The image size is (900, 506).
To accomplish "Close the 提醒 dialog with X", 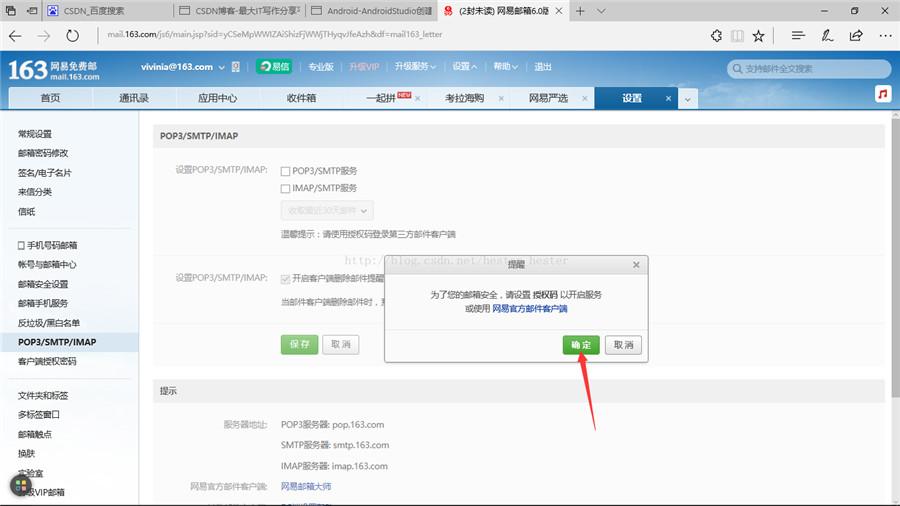I will tap(636, 264).
